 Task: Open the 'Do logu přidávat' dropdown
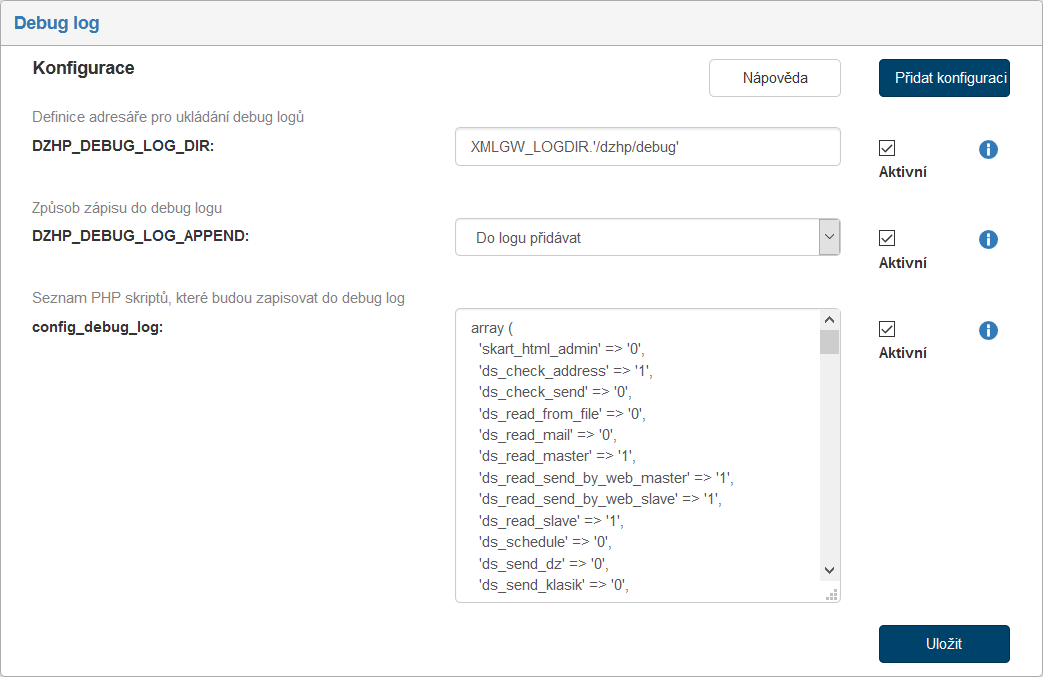point(647,238)
